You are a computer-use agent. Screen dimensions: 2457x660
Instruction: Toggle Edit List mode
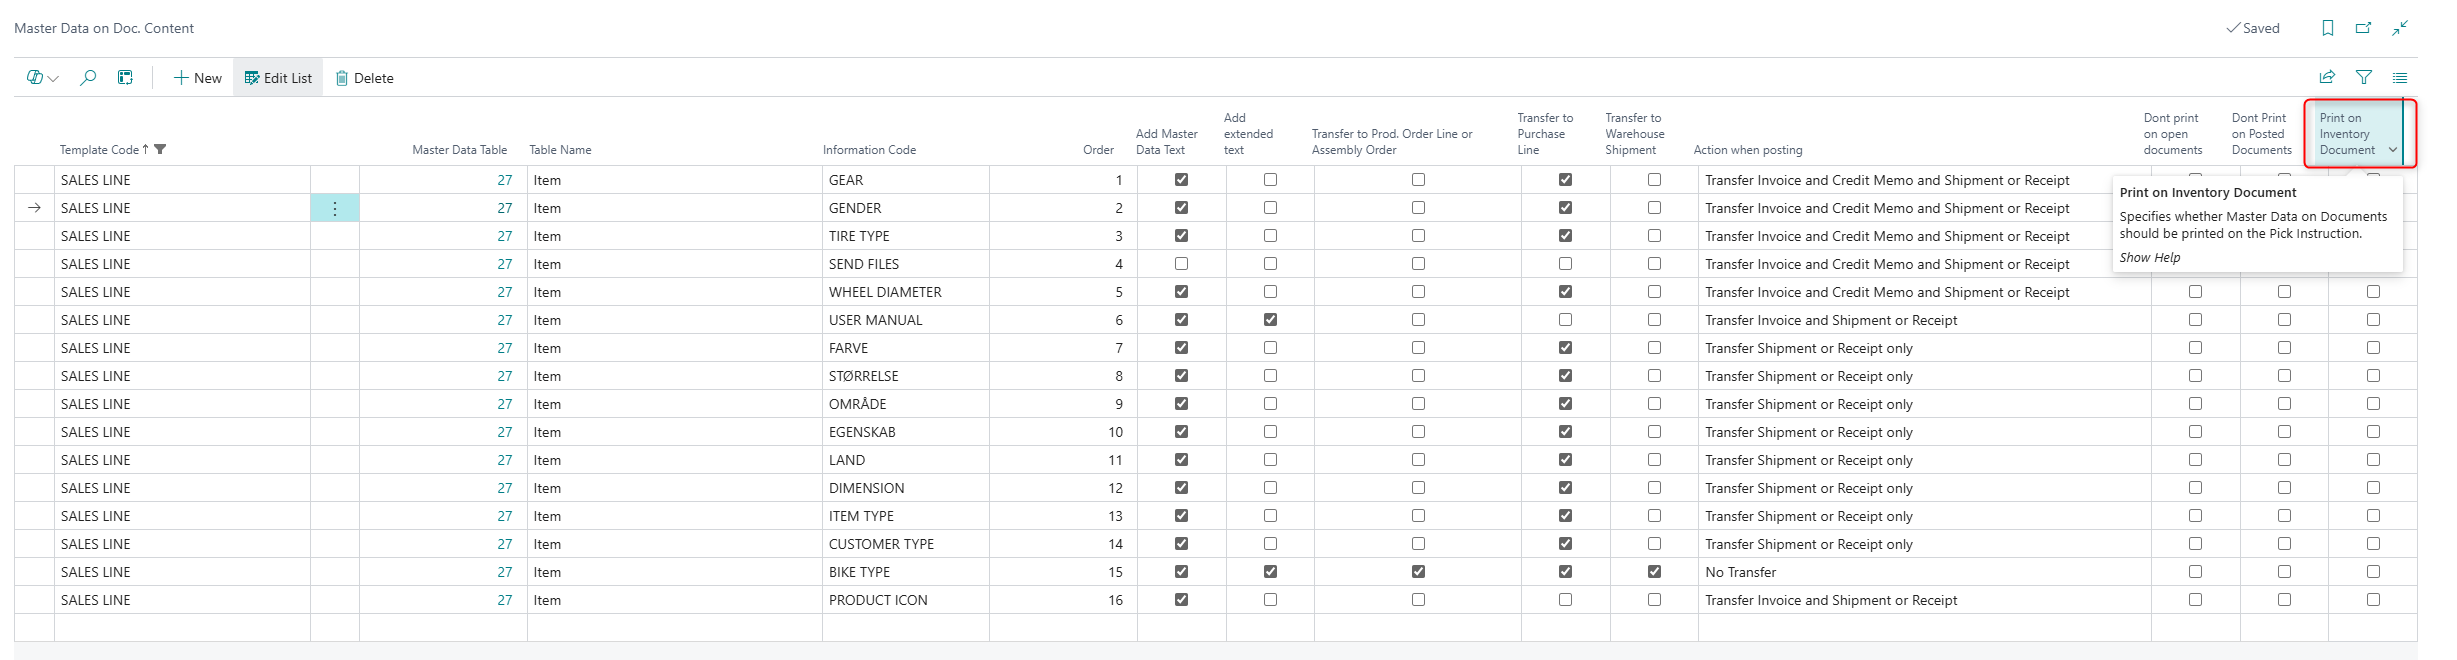point(278,78)
